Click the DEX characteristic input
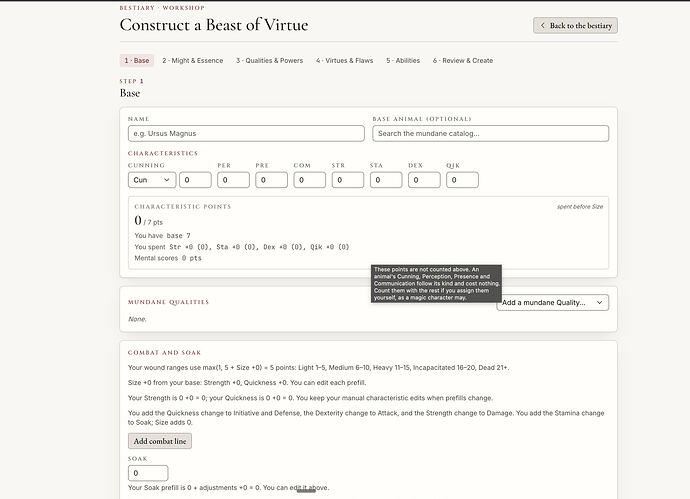 (424, 180)
